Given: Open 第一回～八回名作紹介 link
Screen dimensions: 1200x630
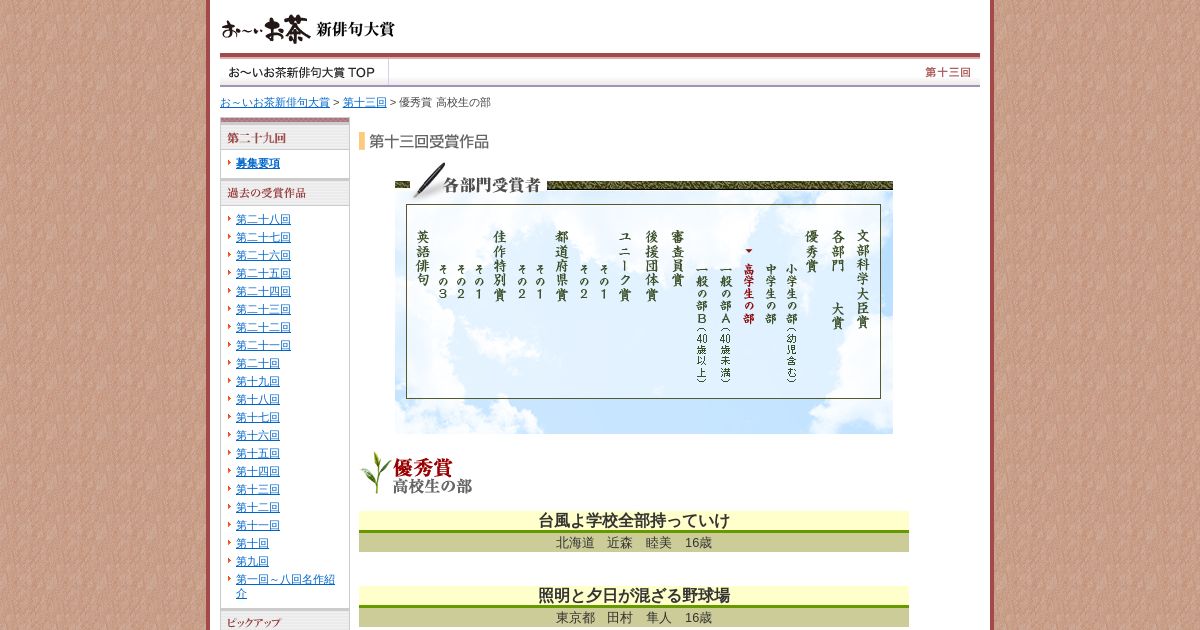Looking at the screenshot, I should pos(285,586).
